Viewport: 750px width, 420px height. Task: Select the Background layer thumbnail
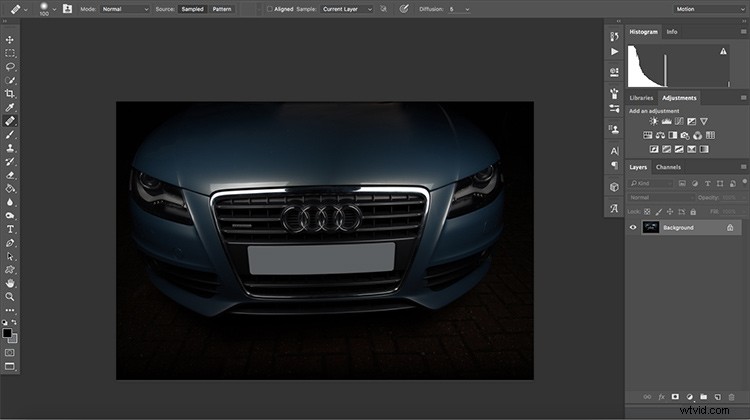tap(651, 228)
